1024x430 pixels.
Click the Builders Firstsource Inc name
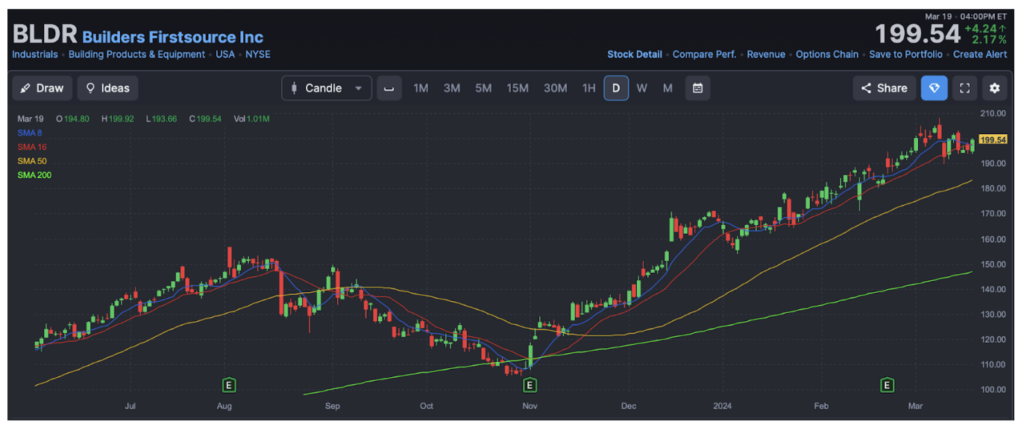173,37
